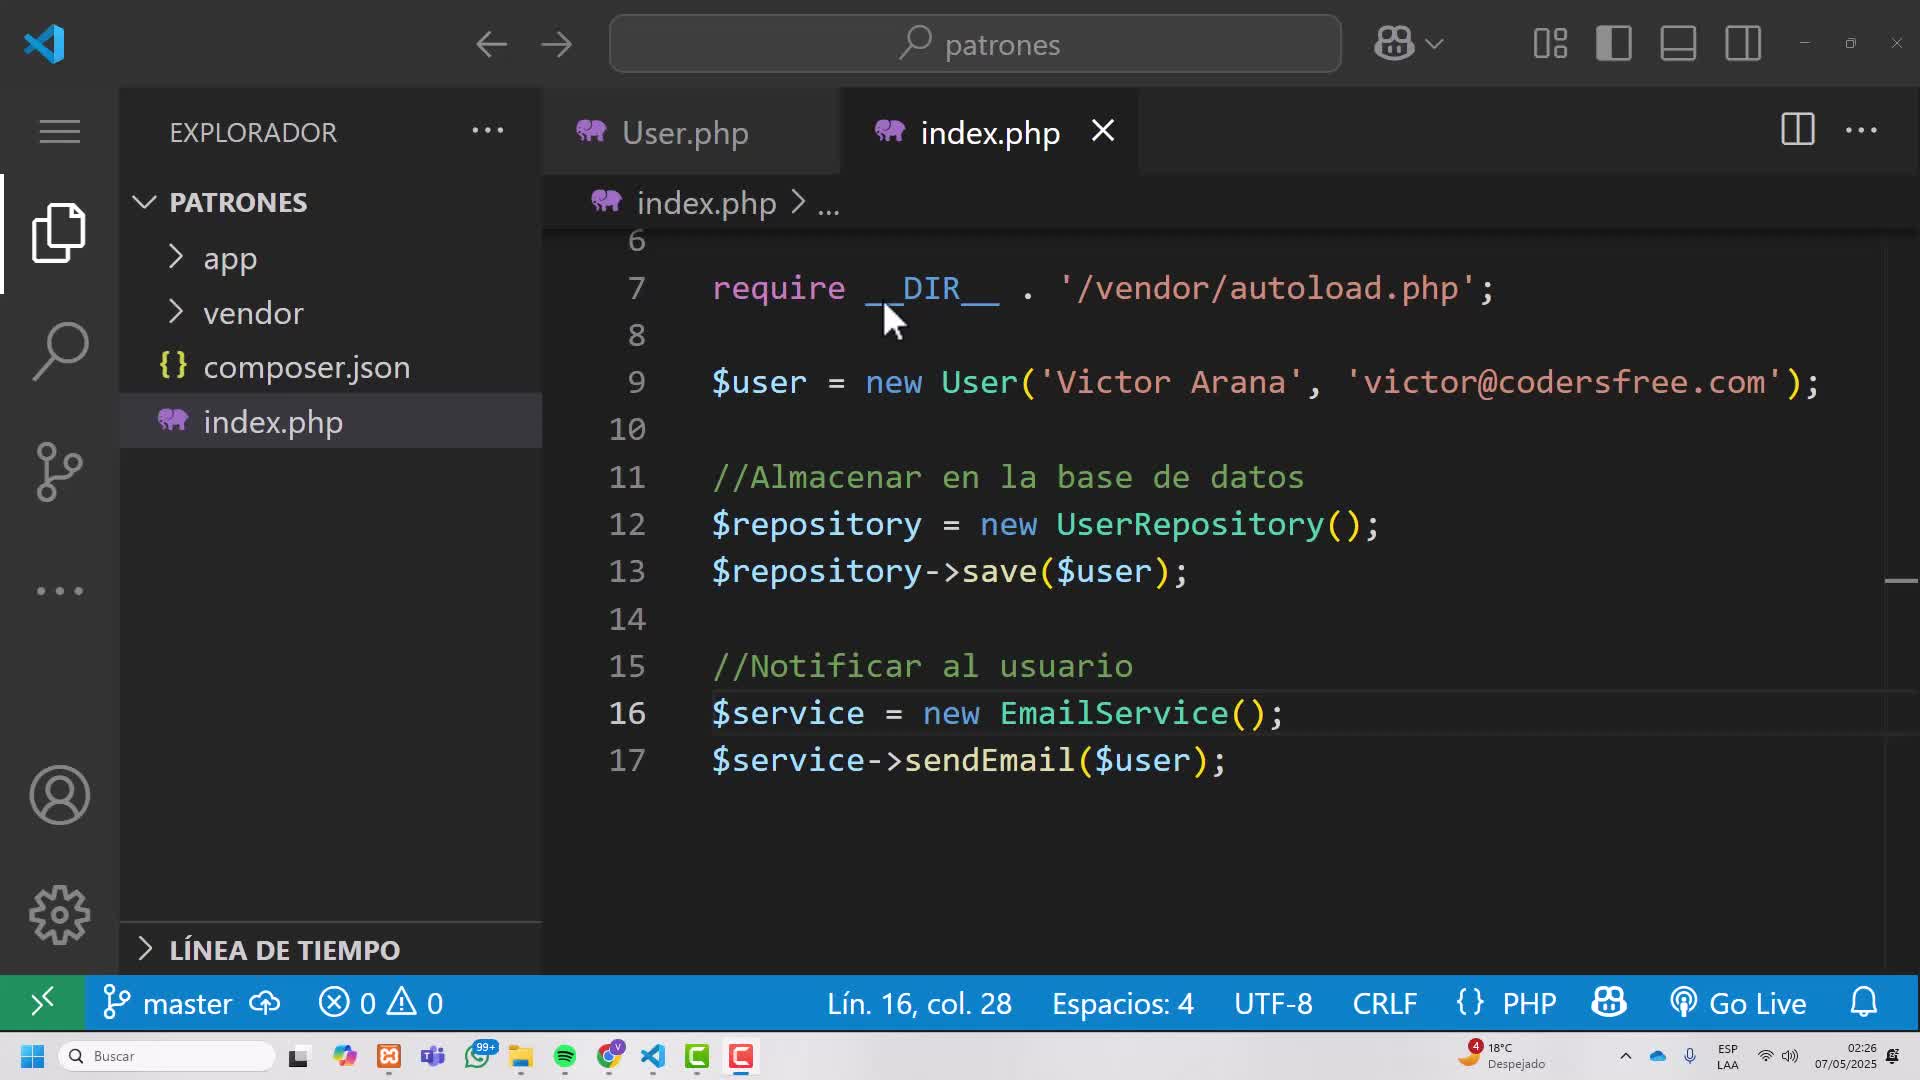Open WhatsApp from the taskbar
Screen dimensions: 1920x1080
pos(478,1056)
